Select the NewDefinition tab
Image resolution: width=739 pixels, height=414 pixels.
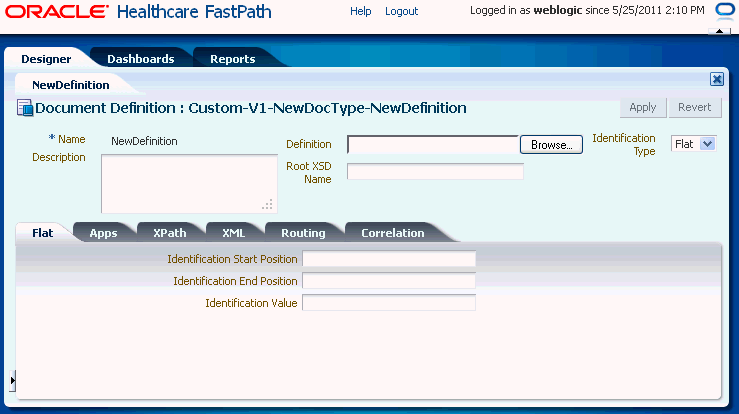pos(71,85)
